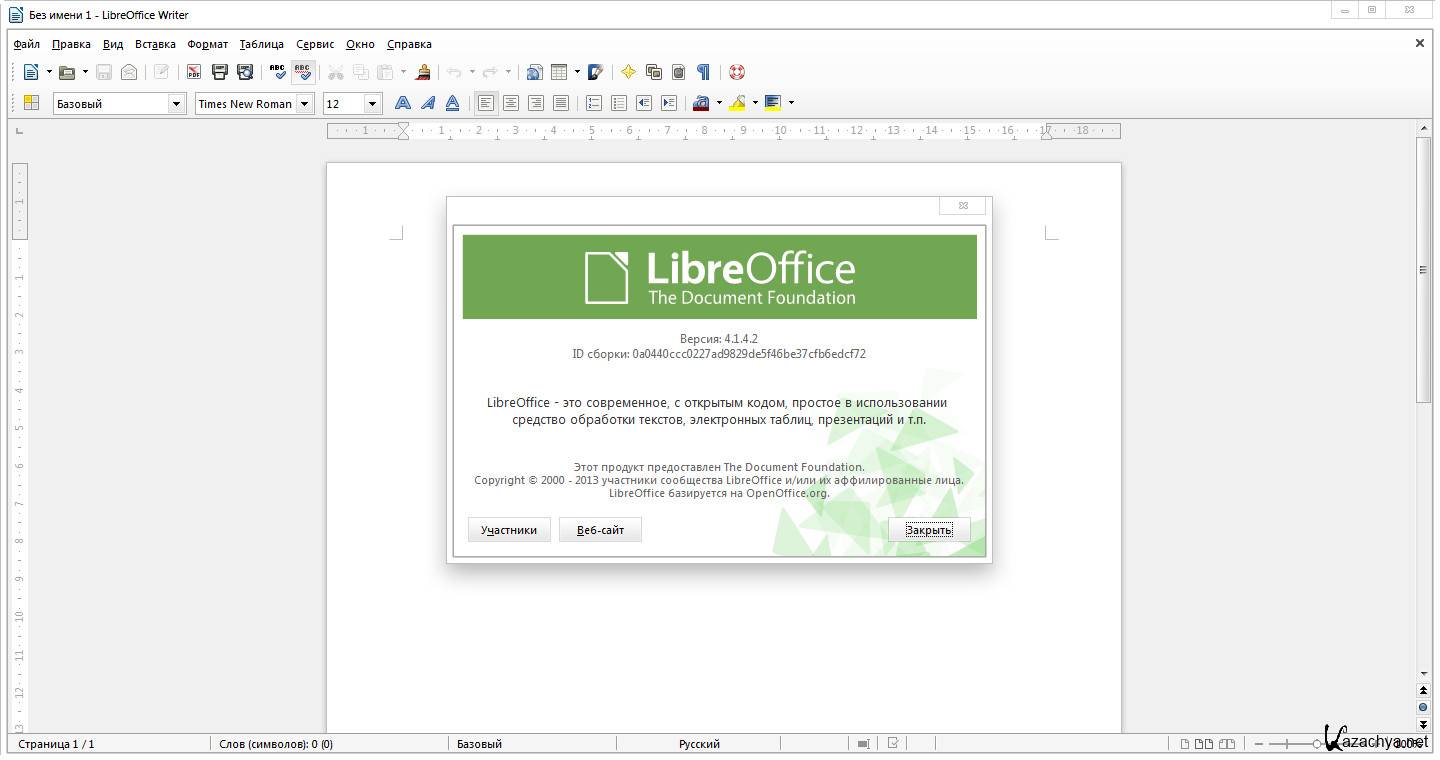This screenshot has width=1440, height=760.
Task: Open the Paste special dropdown arrow
Action: (404, 72)
